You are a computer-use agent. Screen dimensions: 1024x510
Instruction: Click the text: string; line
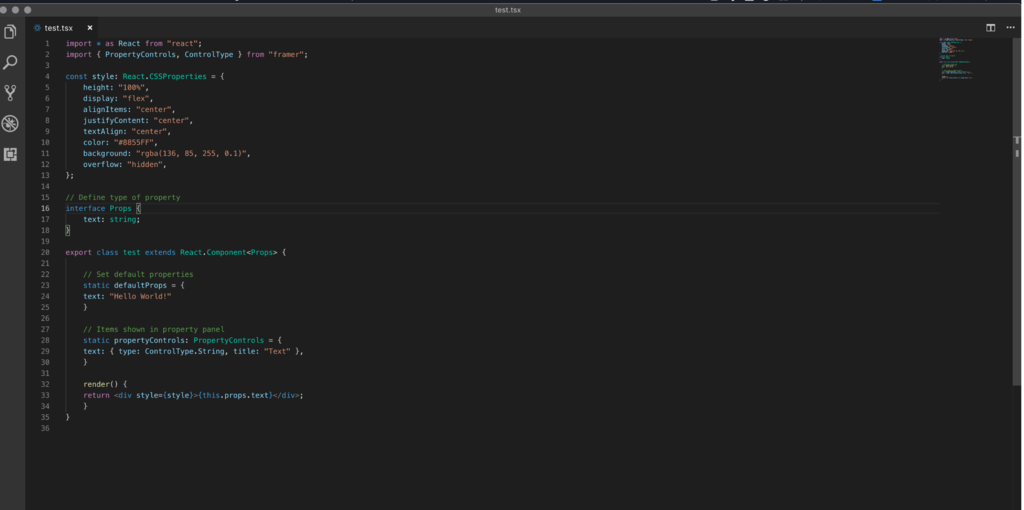(112, 219)
